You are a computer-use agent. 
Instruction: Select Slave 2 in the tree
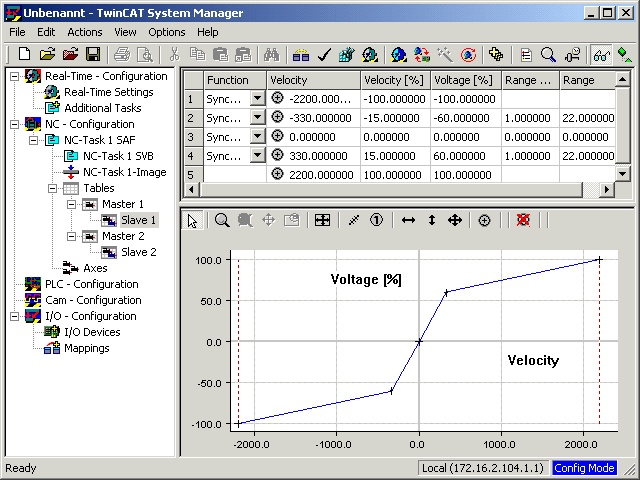(139, 252)
